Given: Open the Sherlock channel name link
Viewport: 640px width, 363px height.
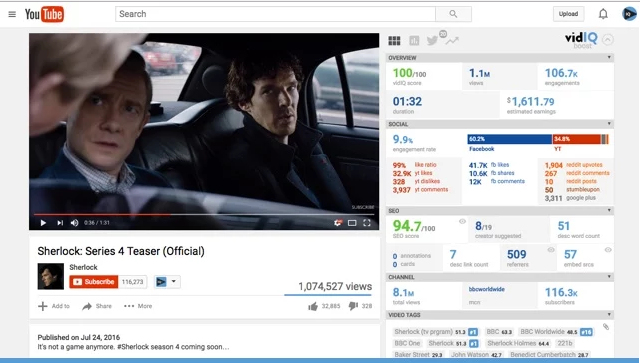Looking at the screenshot, I should pyautogui.click(x=83, y=267).
